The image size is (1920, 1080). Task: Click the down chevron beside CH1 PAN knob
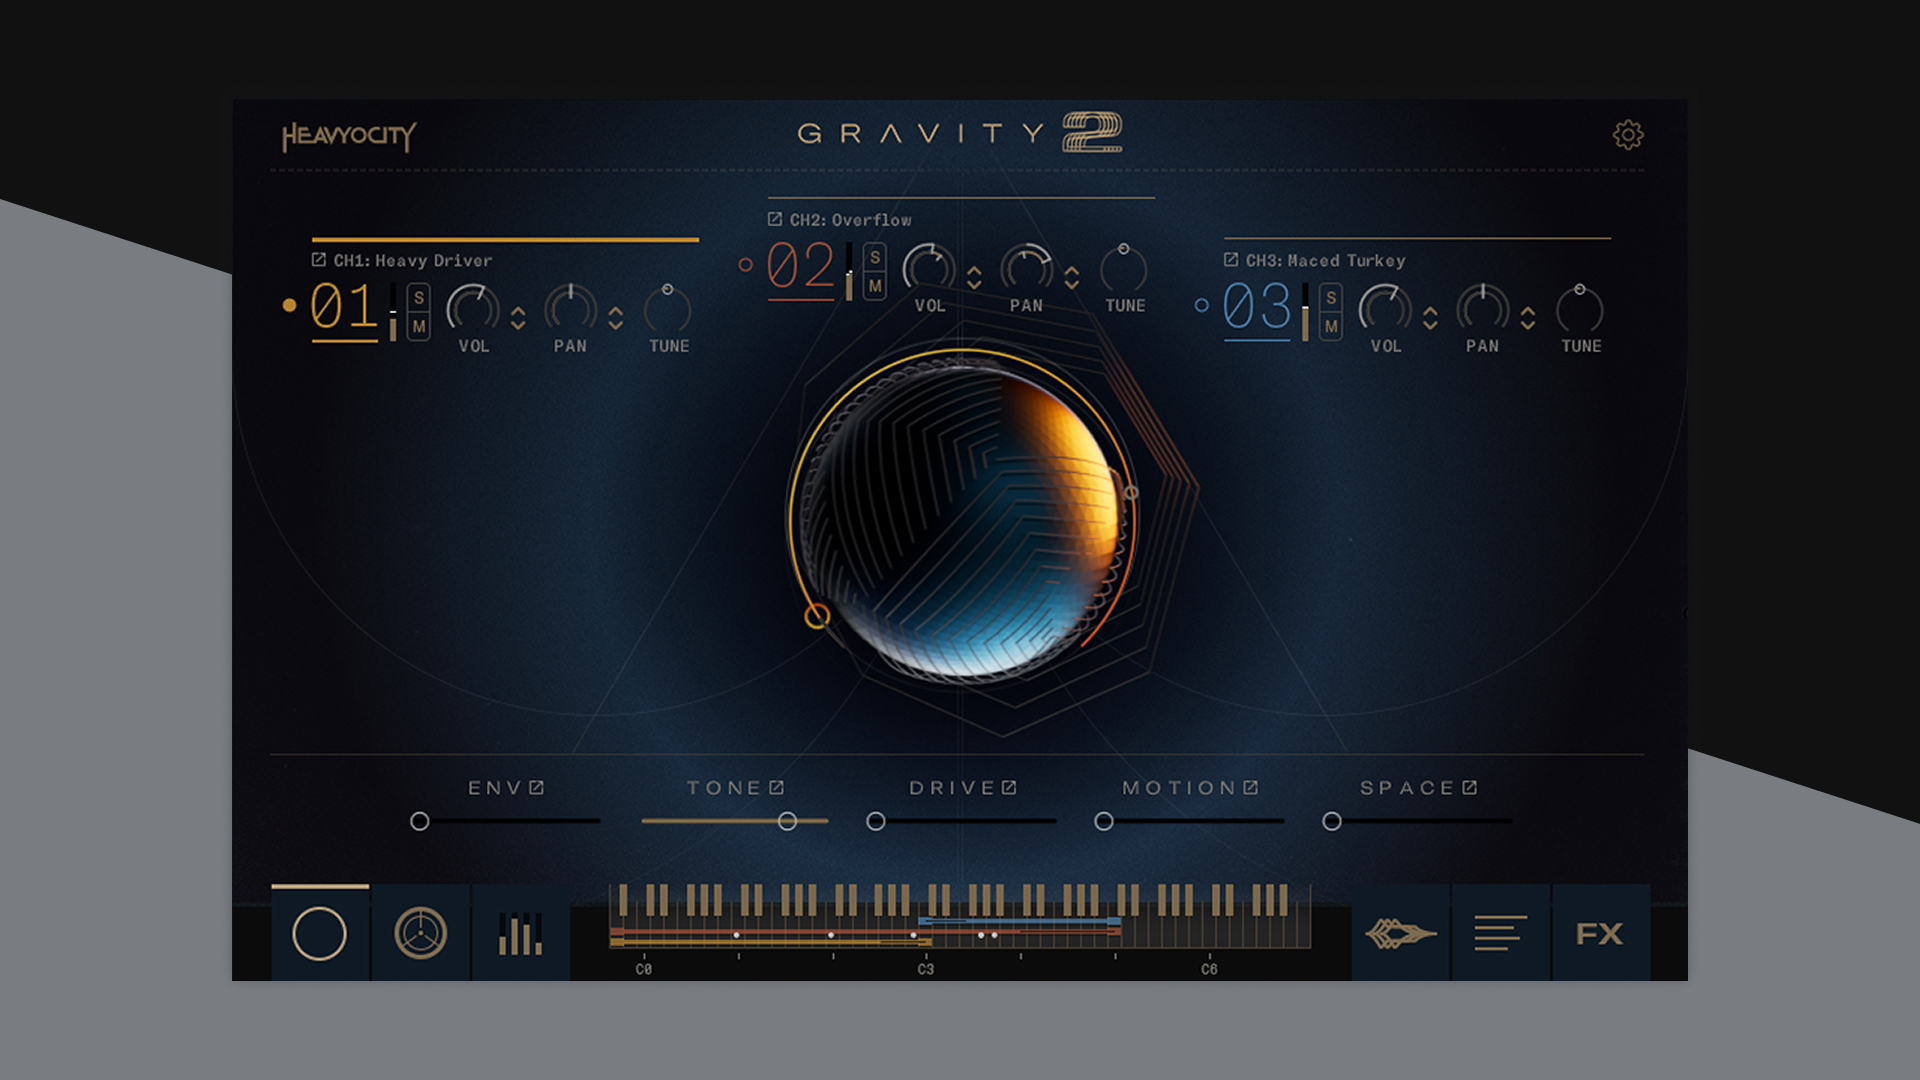click(x=617, y=324)
